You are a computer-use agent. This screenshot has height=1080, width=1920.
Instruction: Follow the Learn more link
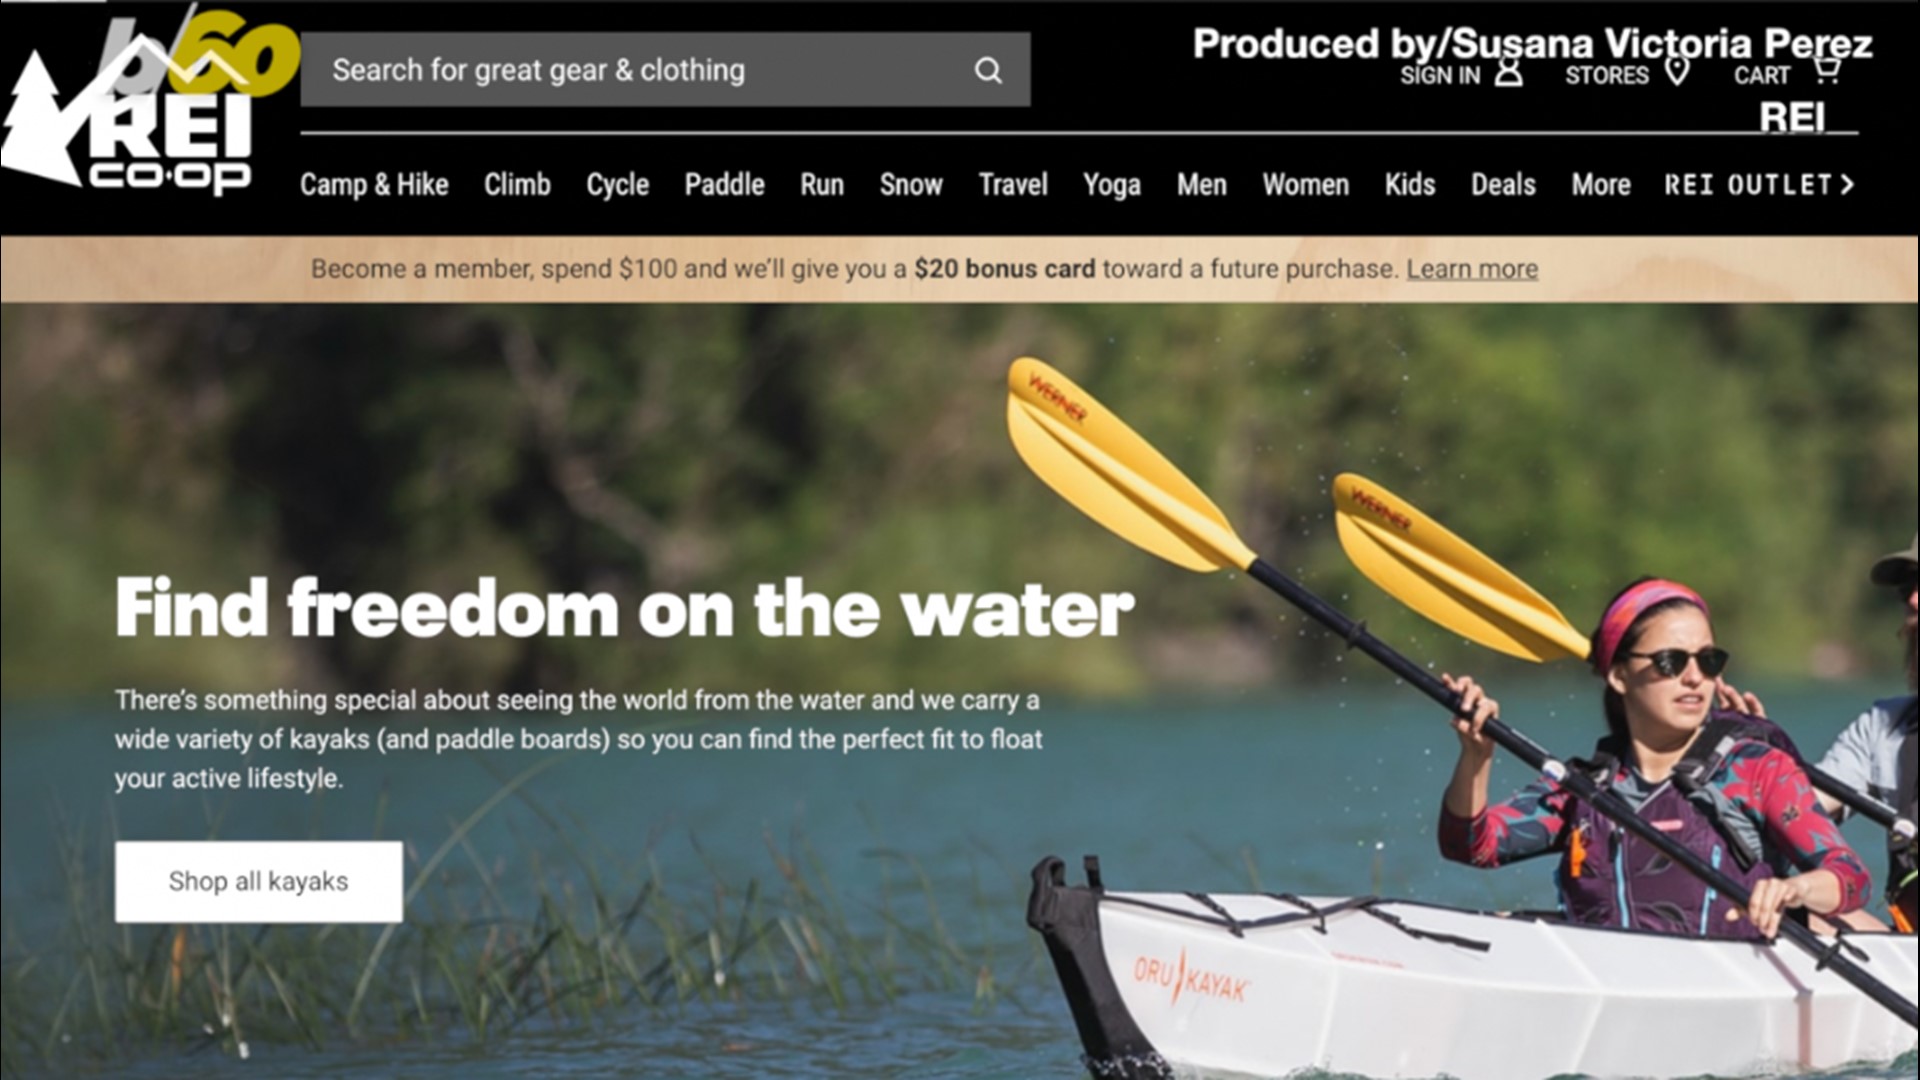pos(1472,269)
